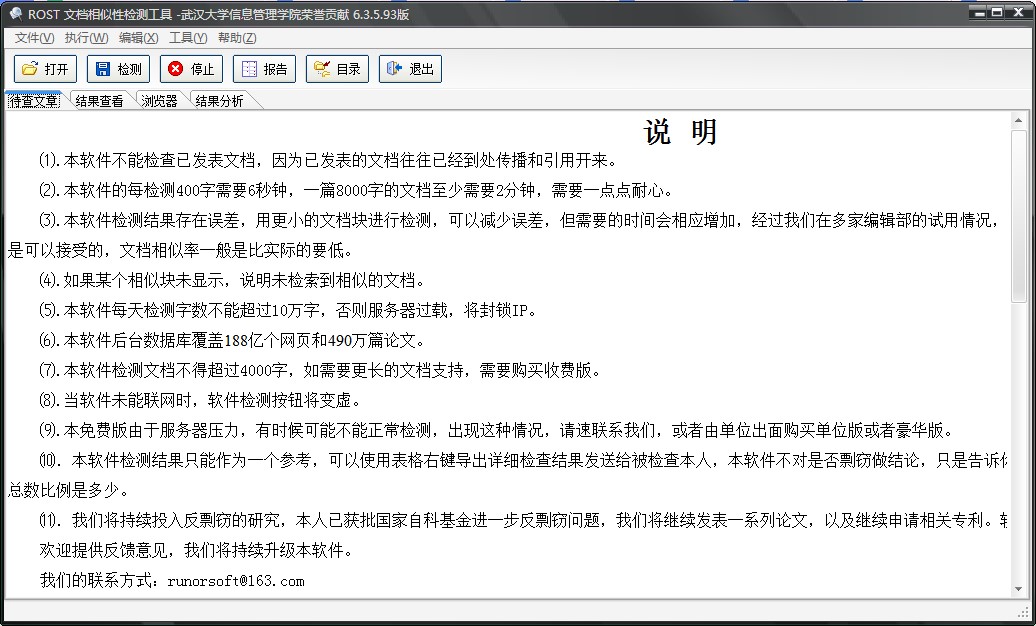1036x626 pixels.
Task: Minimize the ROST window
Action: point(980,12)
